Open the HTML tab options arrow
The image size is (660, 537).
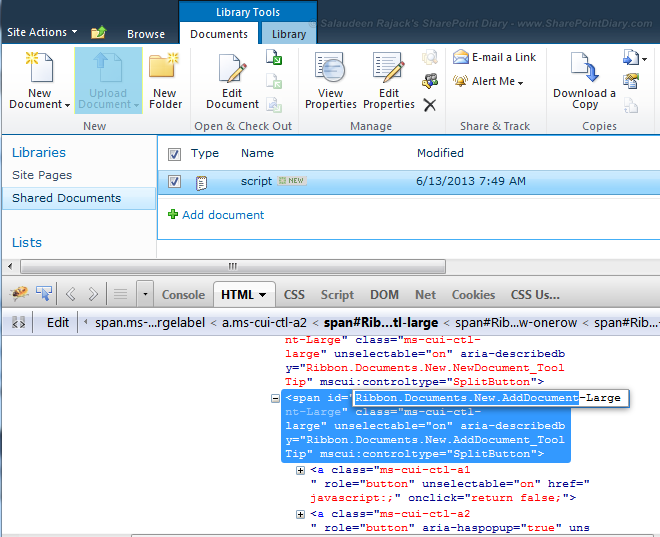263,295
